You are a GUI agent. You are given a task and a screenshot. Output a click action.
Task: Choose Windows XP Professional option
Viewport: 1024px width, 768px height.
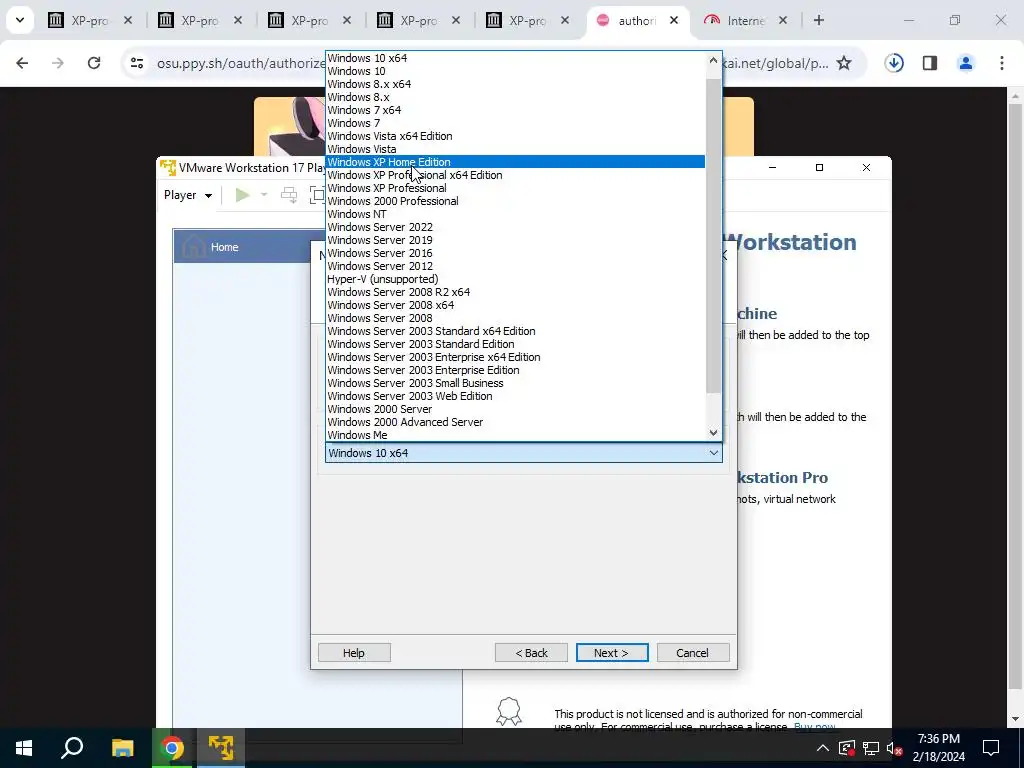tap(515, 188)
